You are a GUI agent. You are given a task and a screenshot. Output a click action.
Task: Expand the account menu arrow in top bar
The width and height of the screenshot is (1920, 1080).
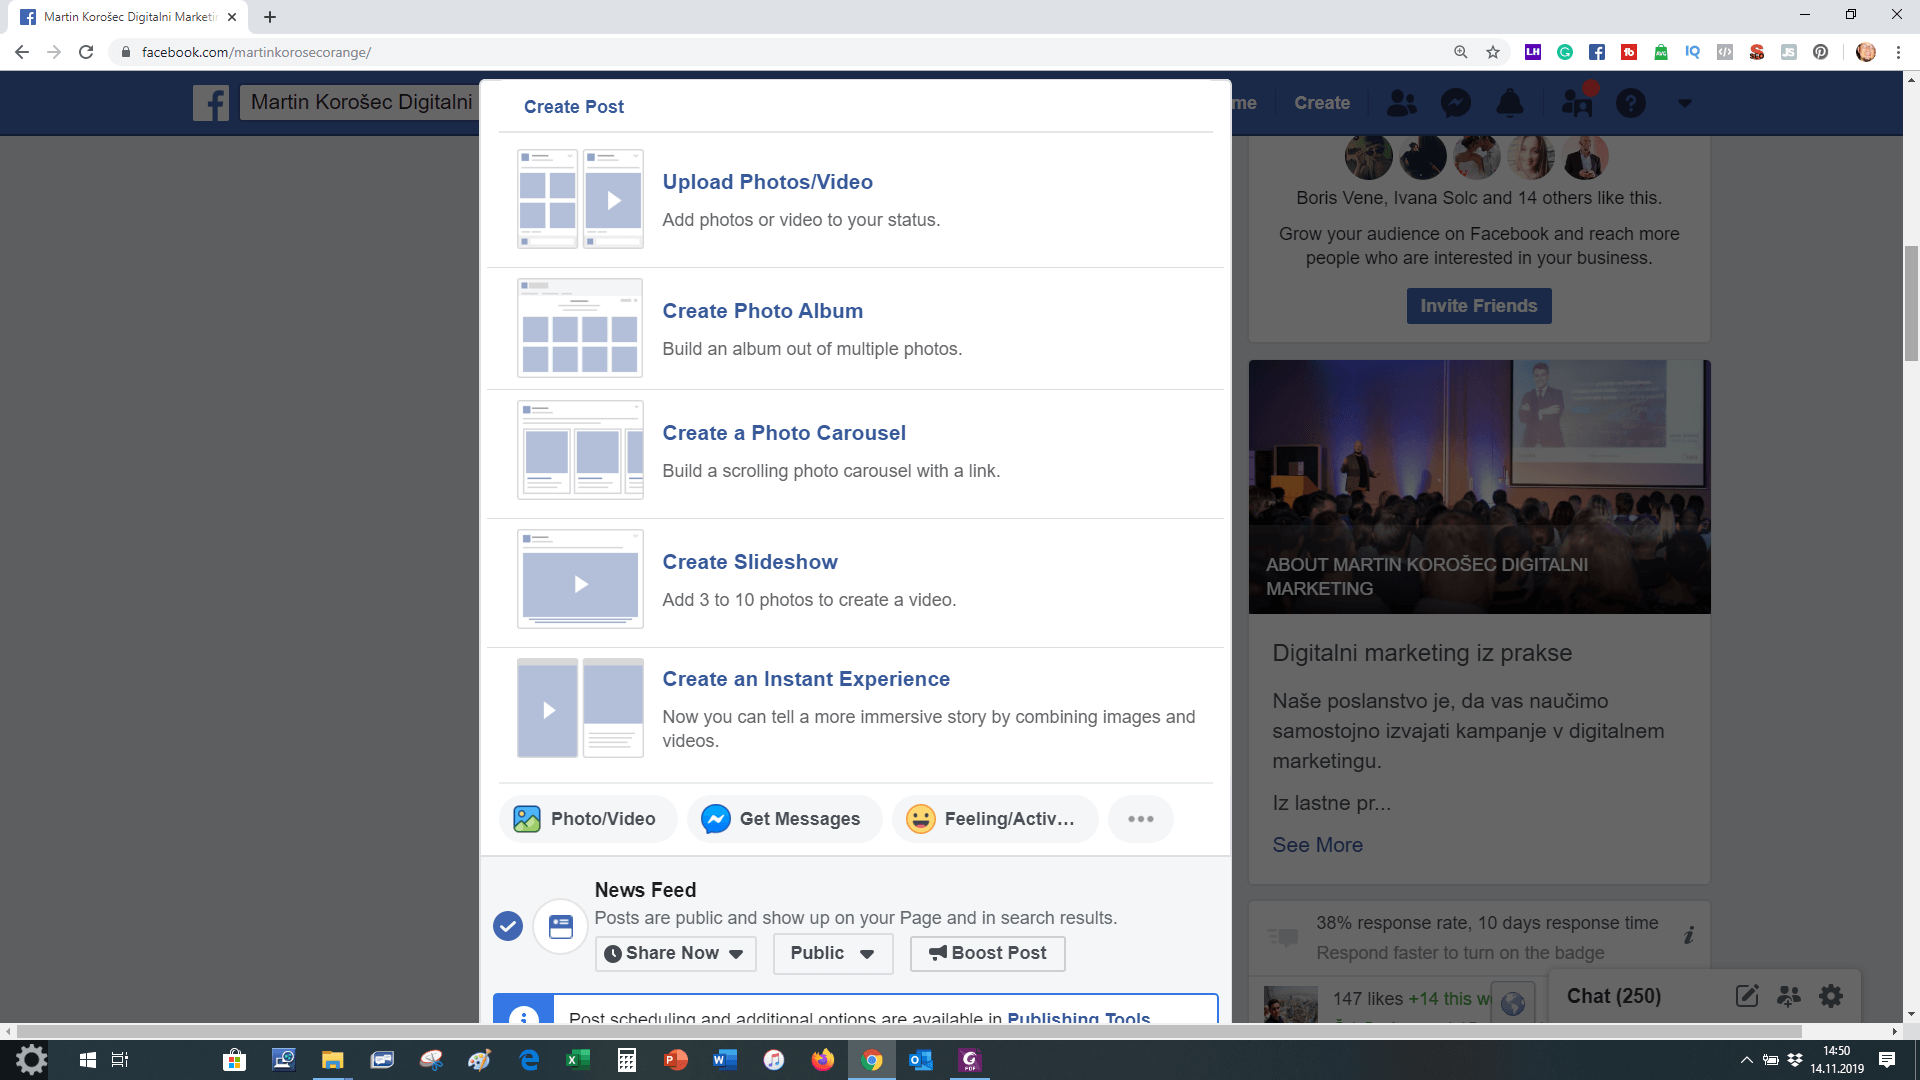coord(1684,103)
